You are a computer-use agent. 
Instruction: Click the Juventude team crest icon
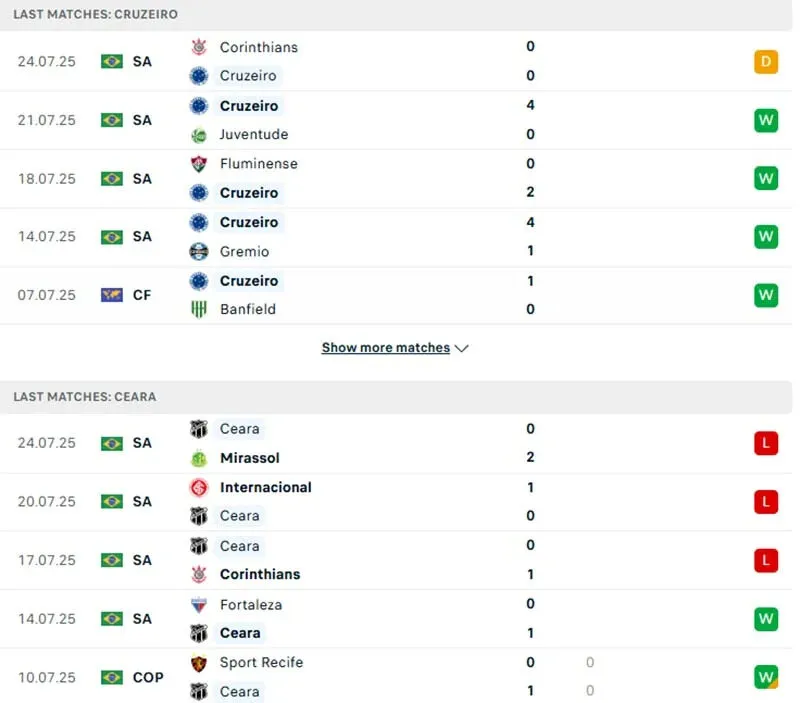199,135
